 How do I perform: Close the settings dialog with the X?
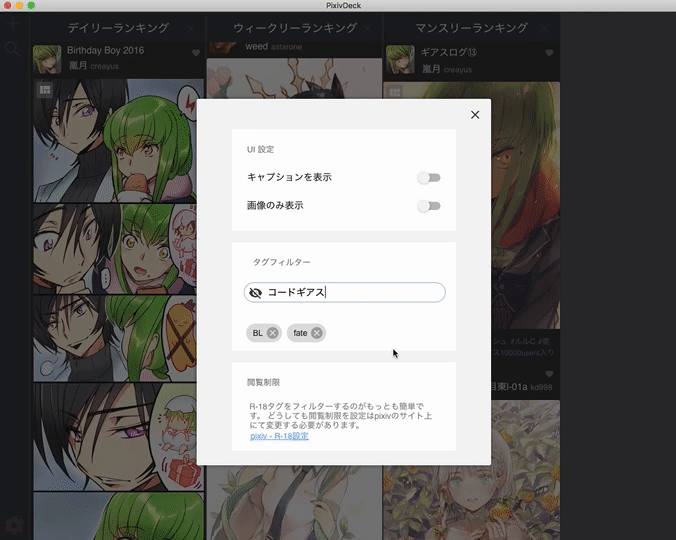pyautogui.click(x=475, y=115)
